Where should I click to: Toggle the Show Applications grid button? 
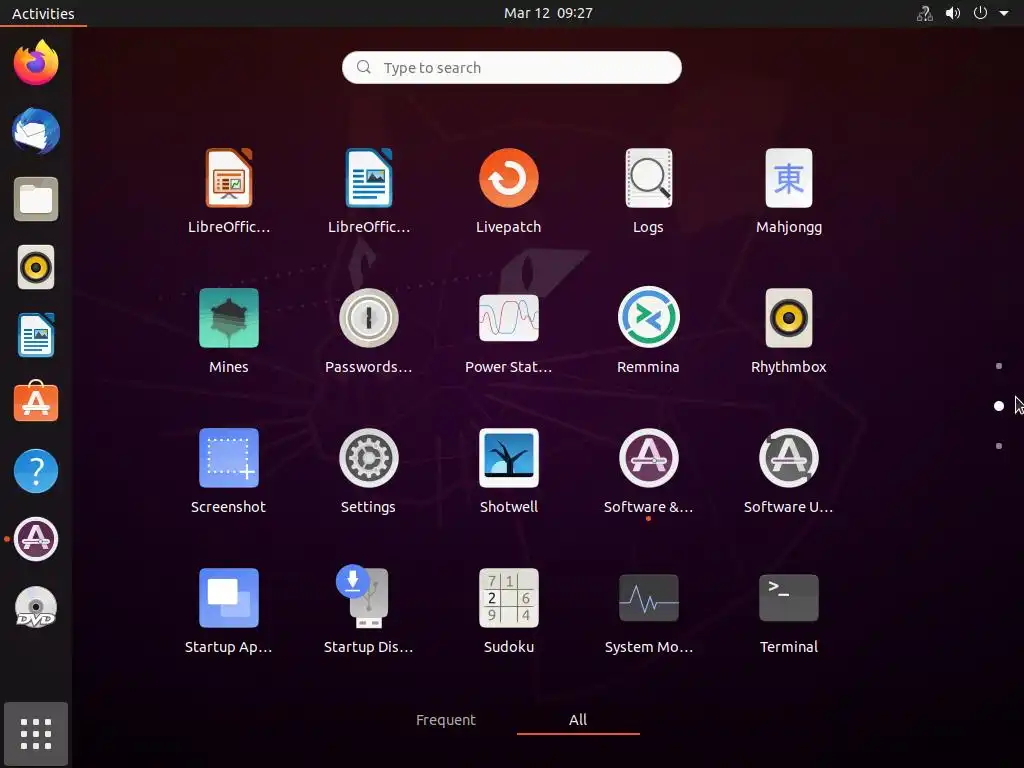(x=36, y=734)
